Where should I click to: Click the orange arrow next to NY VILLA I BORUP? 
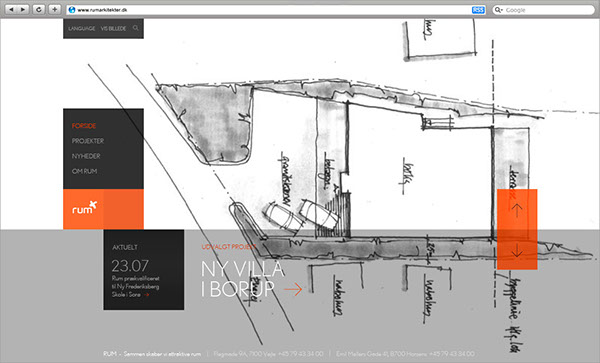[293, 289]
